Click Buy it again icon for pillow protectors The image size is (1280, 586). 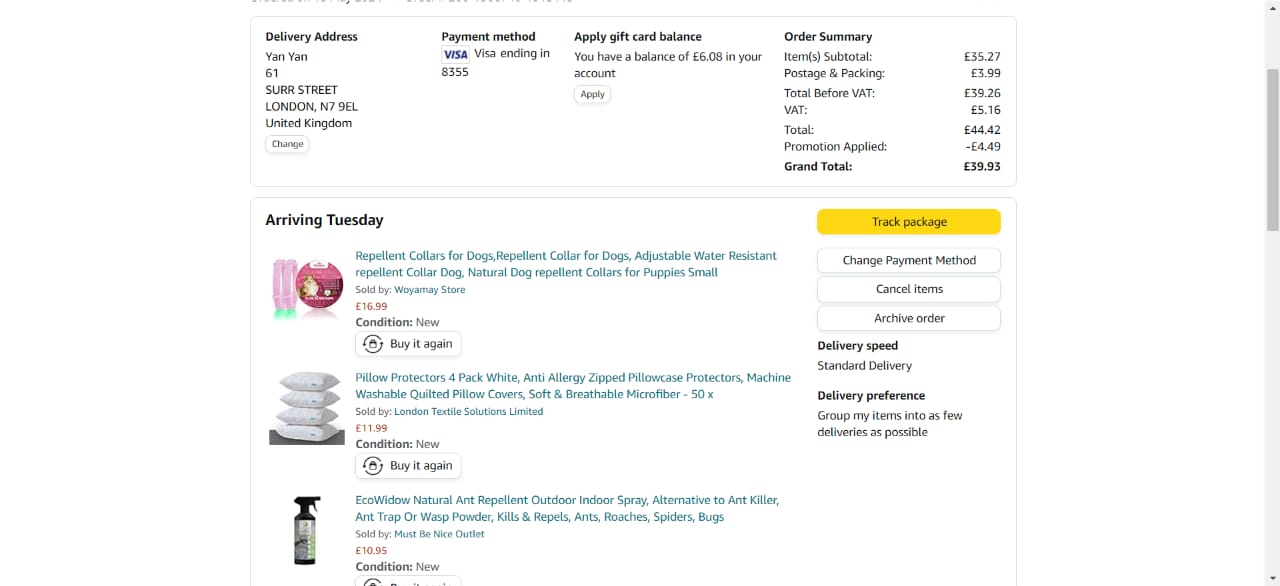pos(373,466)
